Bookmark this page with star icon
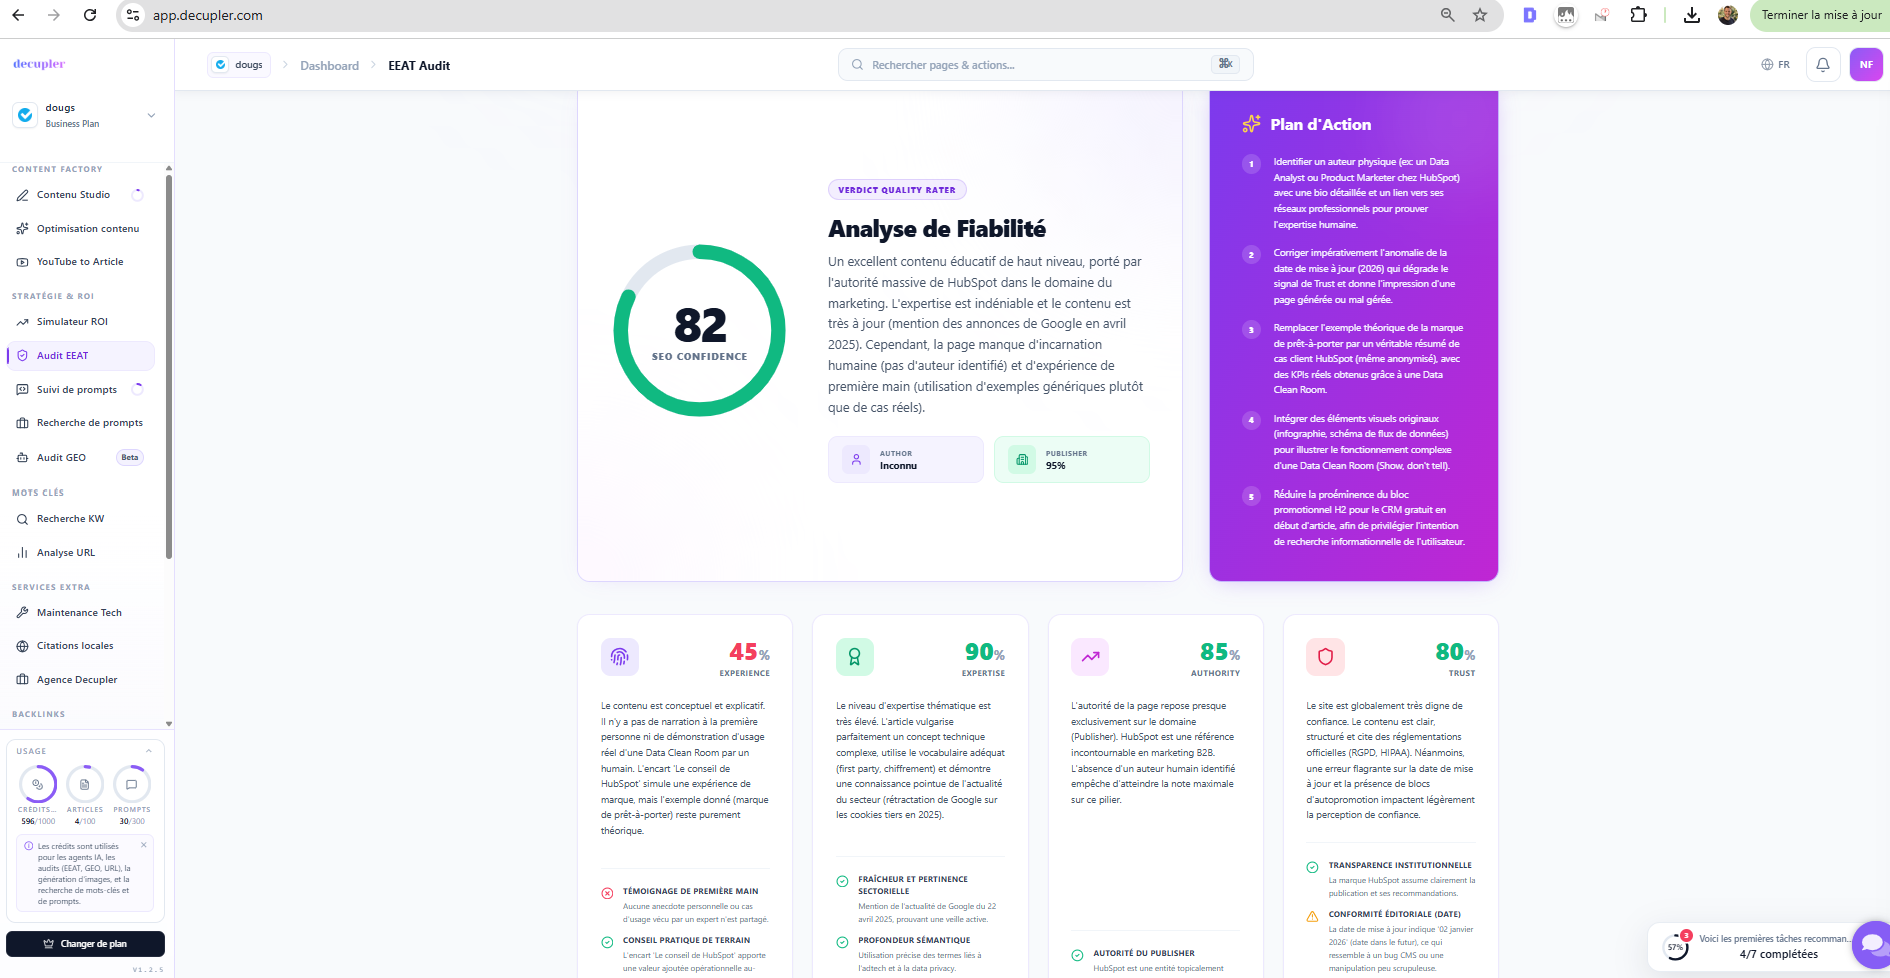Image resolution: width=1890 pixels, height=978 pixels. pyautogui.click(x=1480, y=15)
